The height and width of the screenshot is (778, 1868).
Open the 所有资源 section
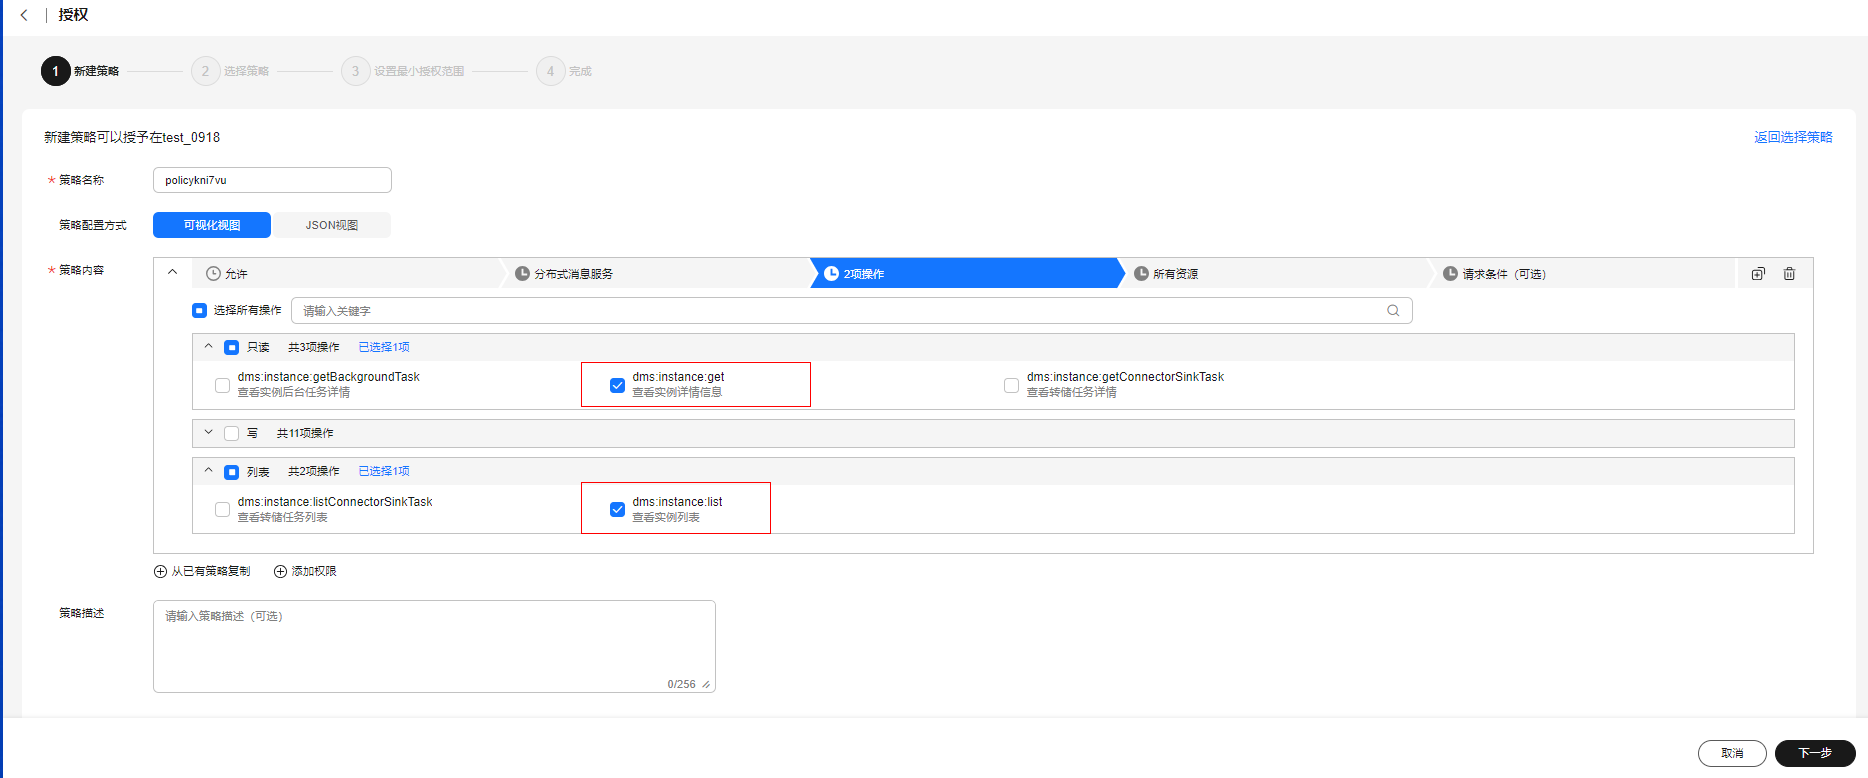point(1275,274)
